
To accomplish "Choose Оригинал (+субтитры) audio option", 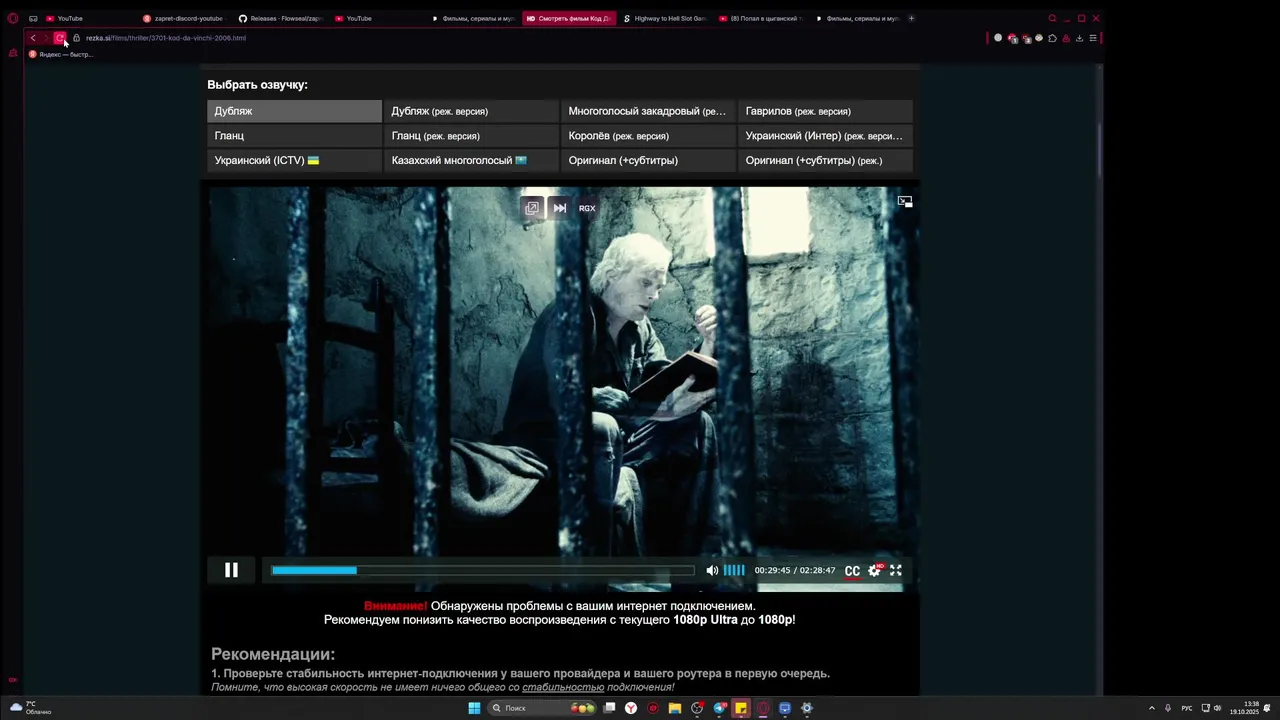I will [648, 160].
